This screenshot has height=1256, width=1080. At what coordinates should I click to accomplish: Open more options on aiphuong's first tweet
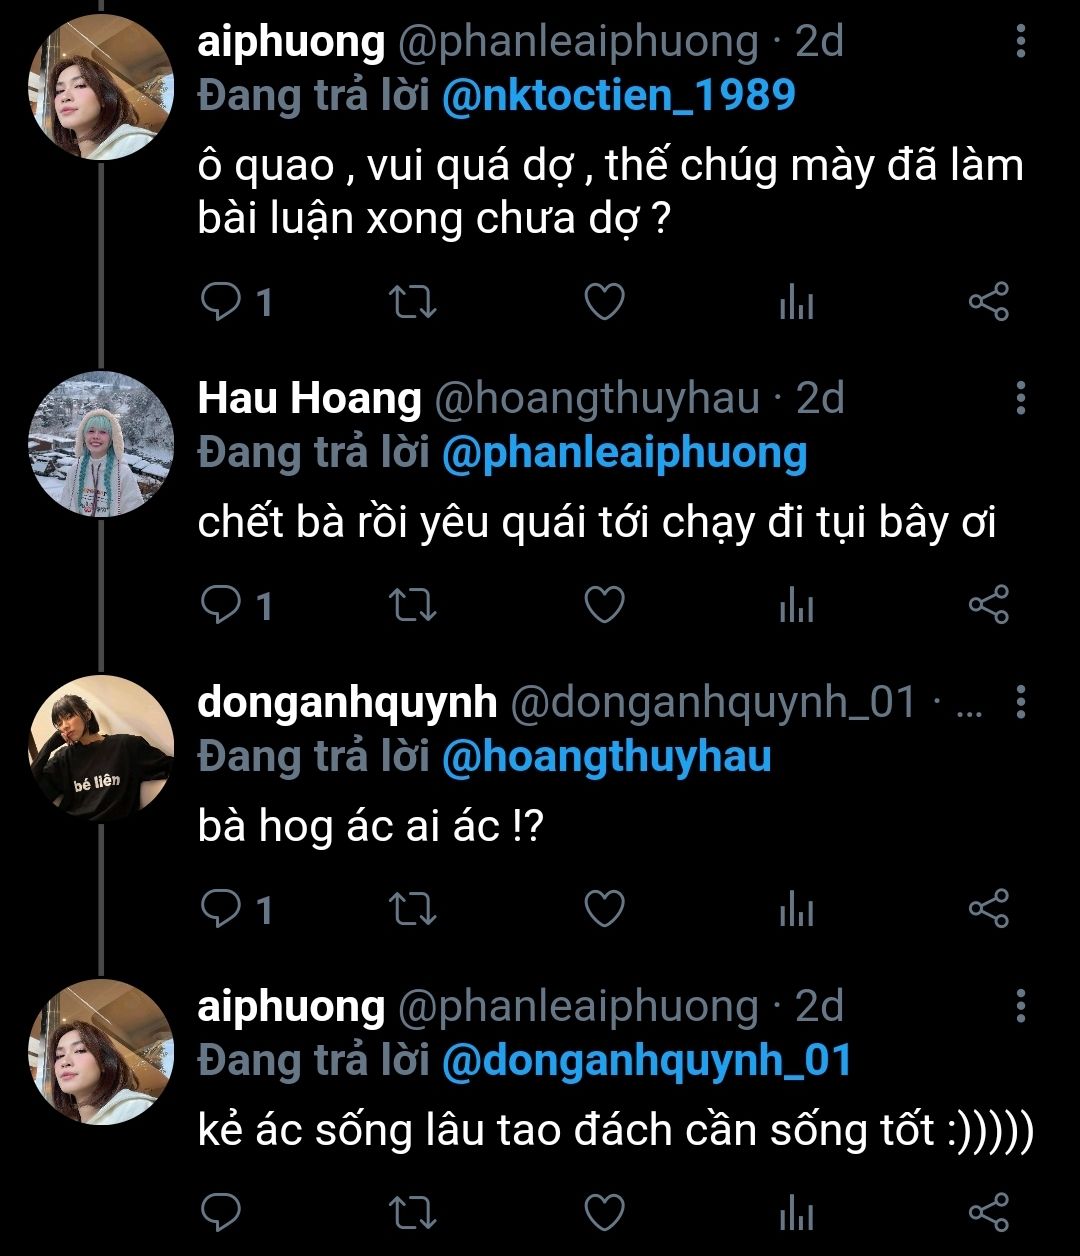pos(1020,42)
